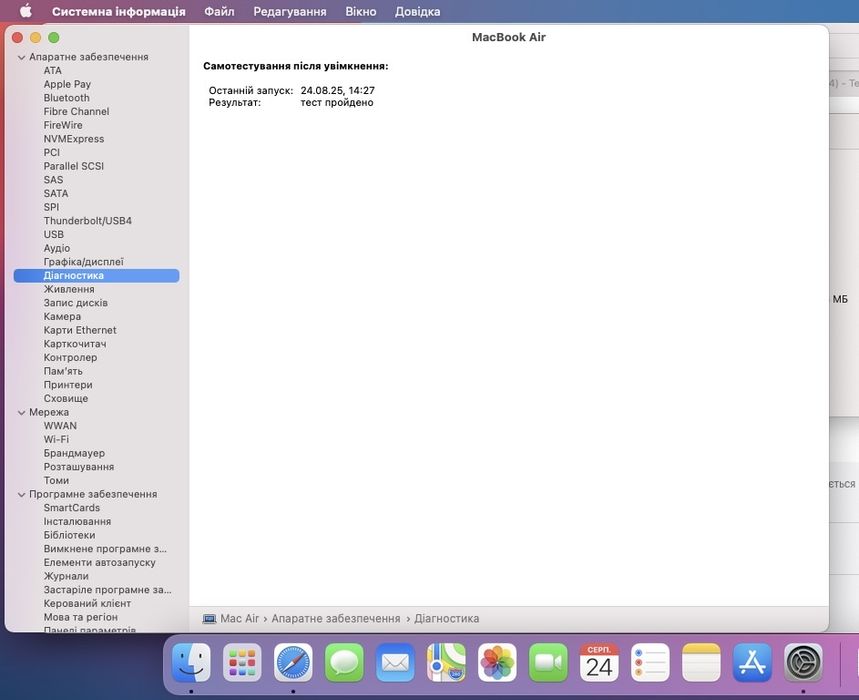
Task: Open the Apple menu
Action: click(x=26, y=11)
